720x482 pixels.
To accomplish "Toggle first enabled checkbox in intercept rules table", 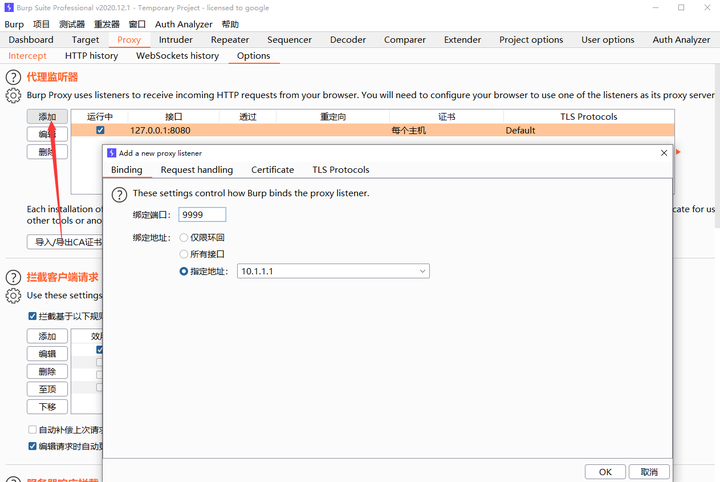I will [99, 350].
